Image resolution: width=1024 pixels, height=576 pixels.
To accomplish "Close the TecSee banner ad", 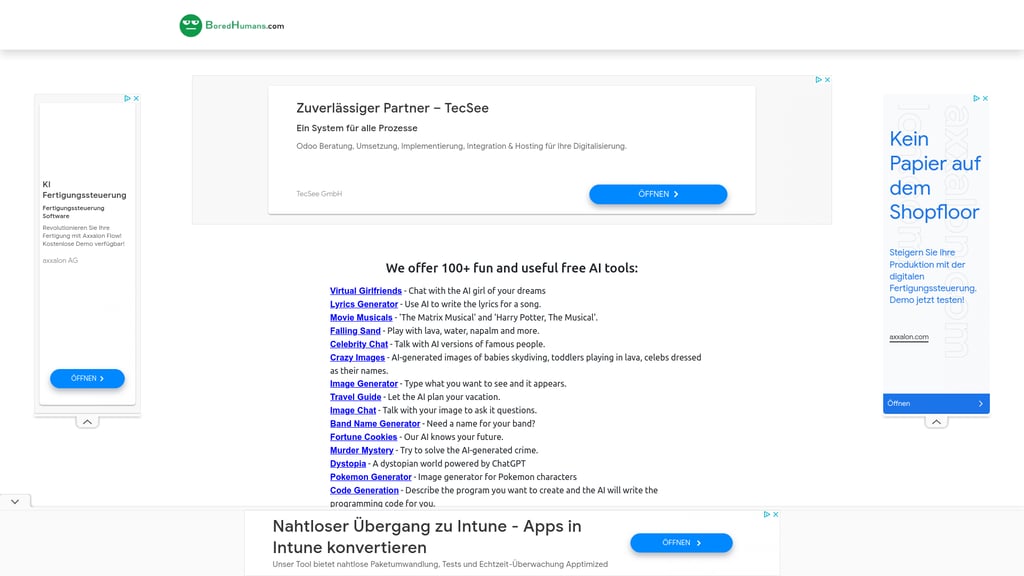I will (x=827, y=80).
